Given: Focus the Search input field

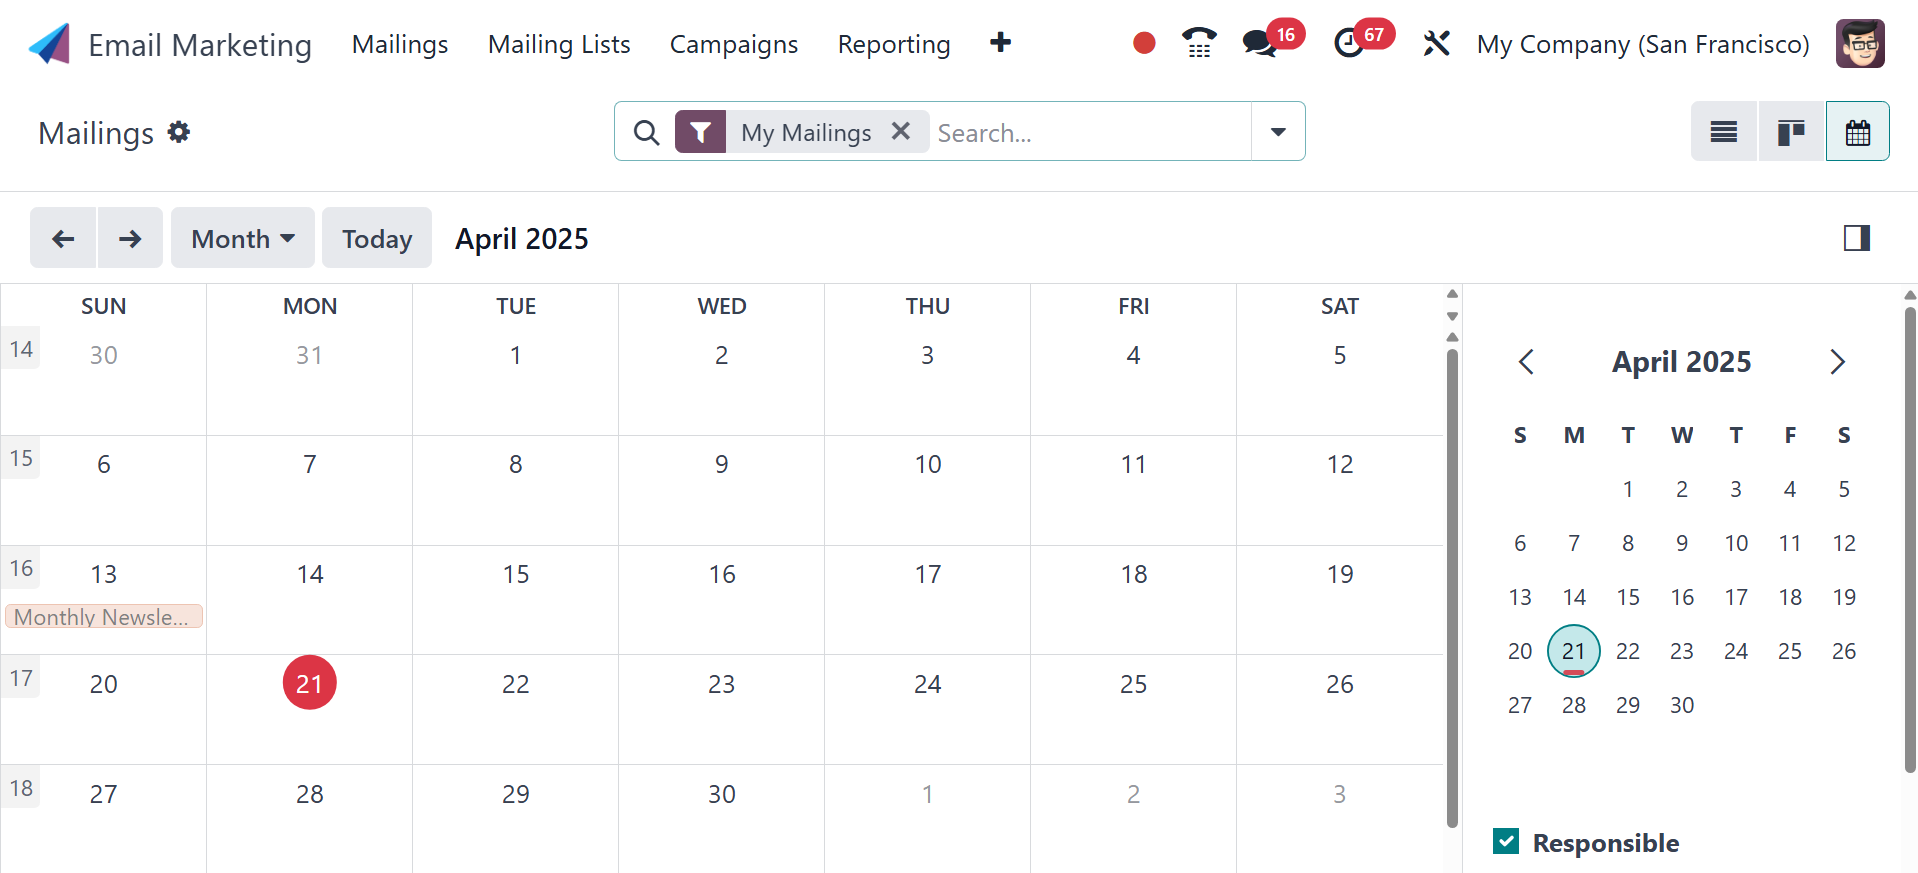Looking at the screenshot, I should tap(1090, 132).
